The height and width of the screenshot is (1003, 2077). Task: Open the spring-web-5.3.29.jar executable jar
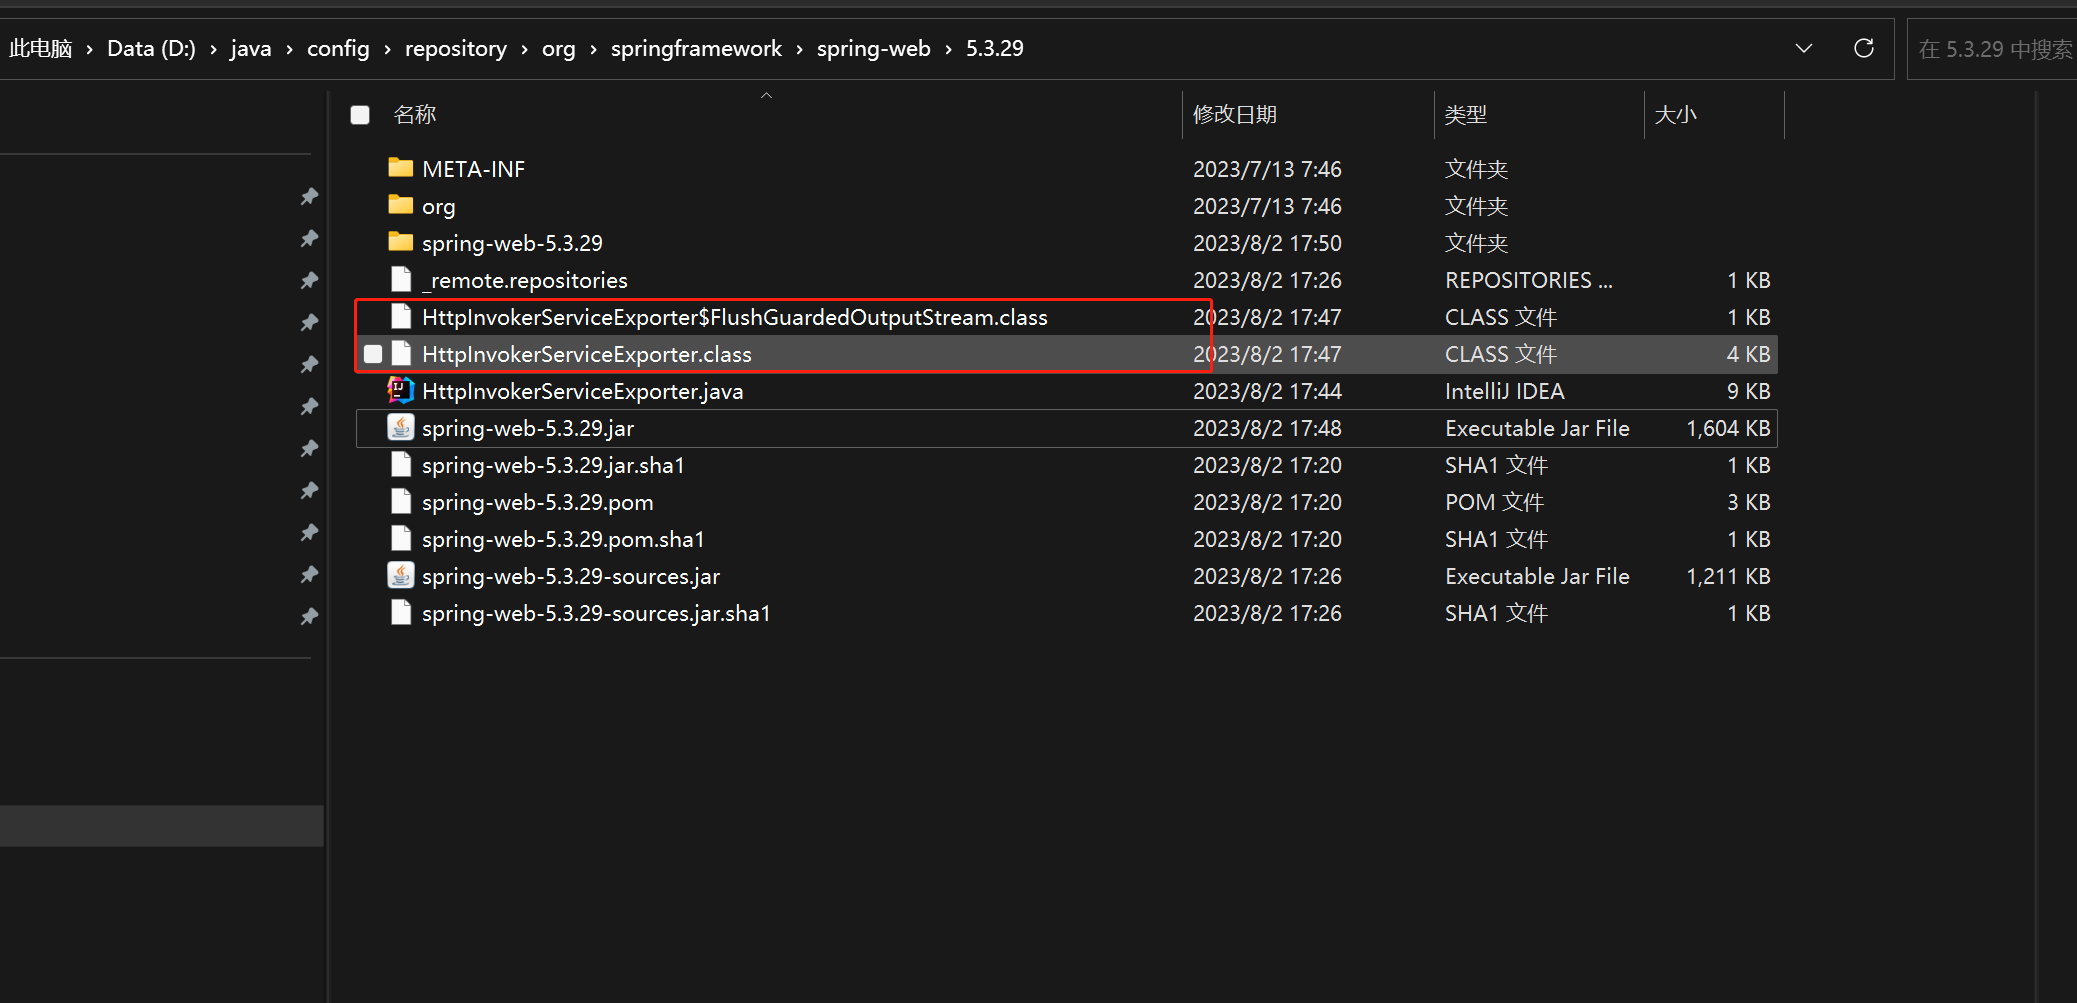pos(528,428)
